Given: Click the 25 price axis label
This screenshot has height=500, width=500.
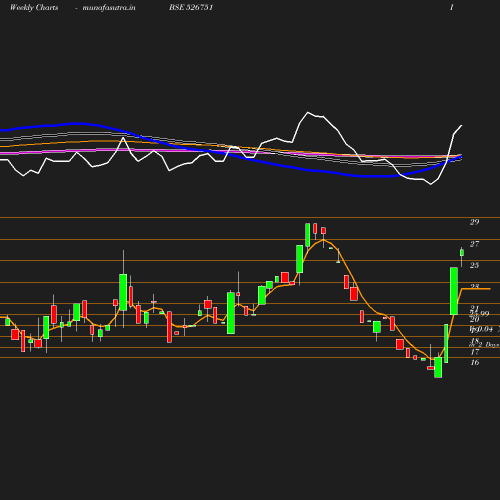Looking at the screenshot, I should (475, 265).
